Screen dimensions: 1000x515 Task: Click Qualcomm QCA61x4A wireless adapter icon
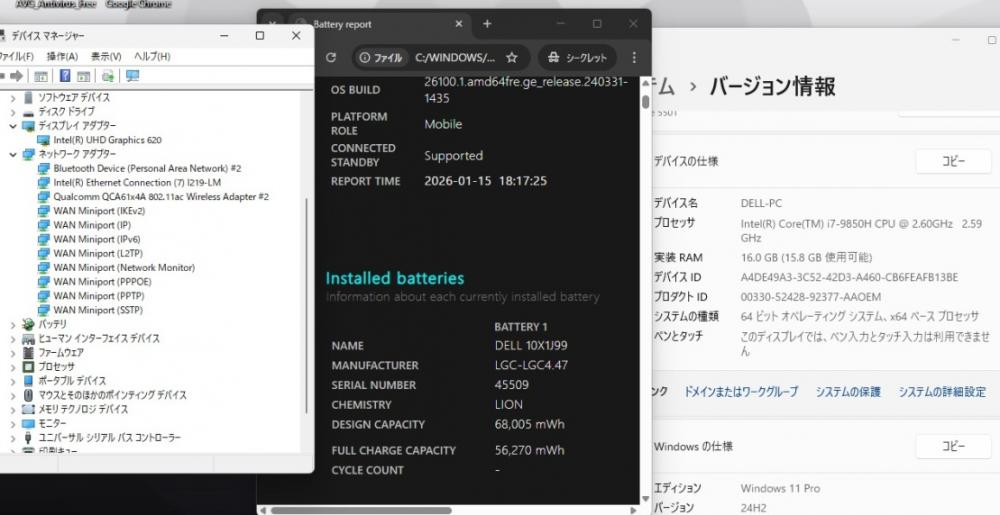(43, 196)
